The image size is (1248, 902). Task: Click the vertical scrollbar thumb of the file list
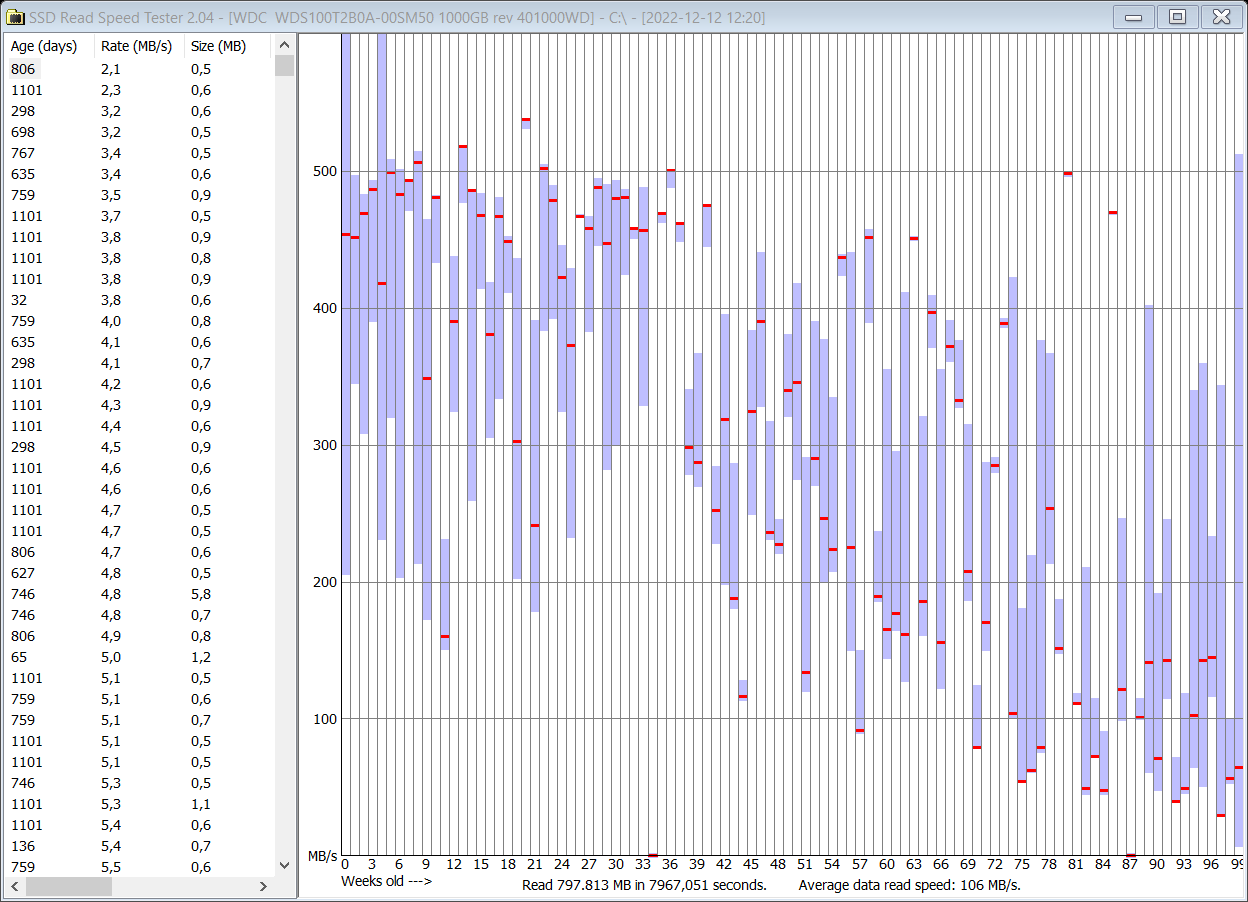coord(284,66)
